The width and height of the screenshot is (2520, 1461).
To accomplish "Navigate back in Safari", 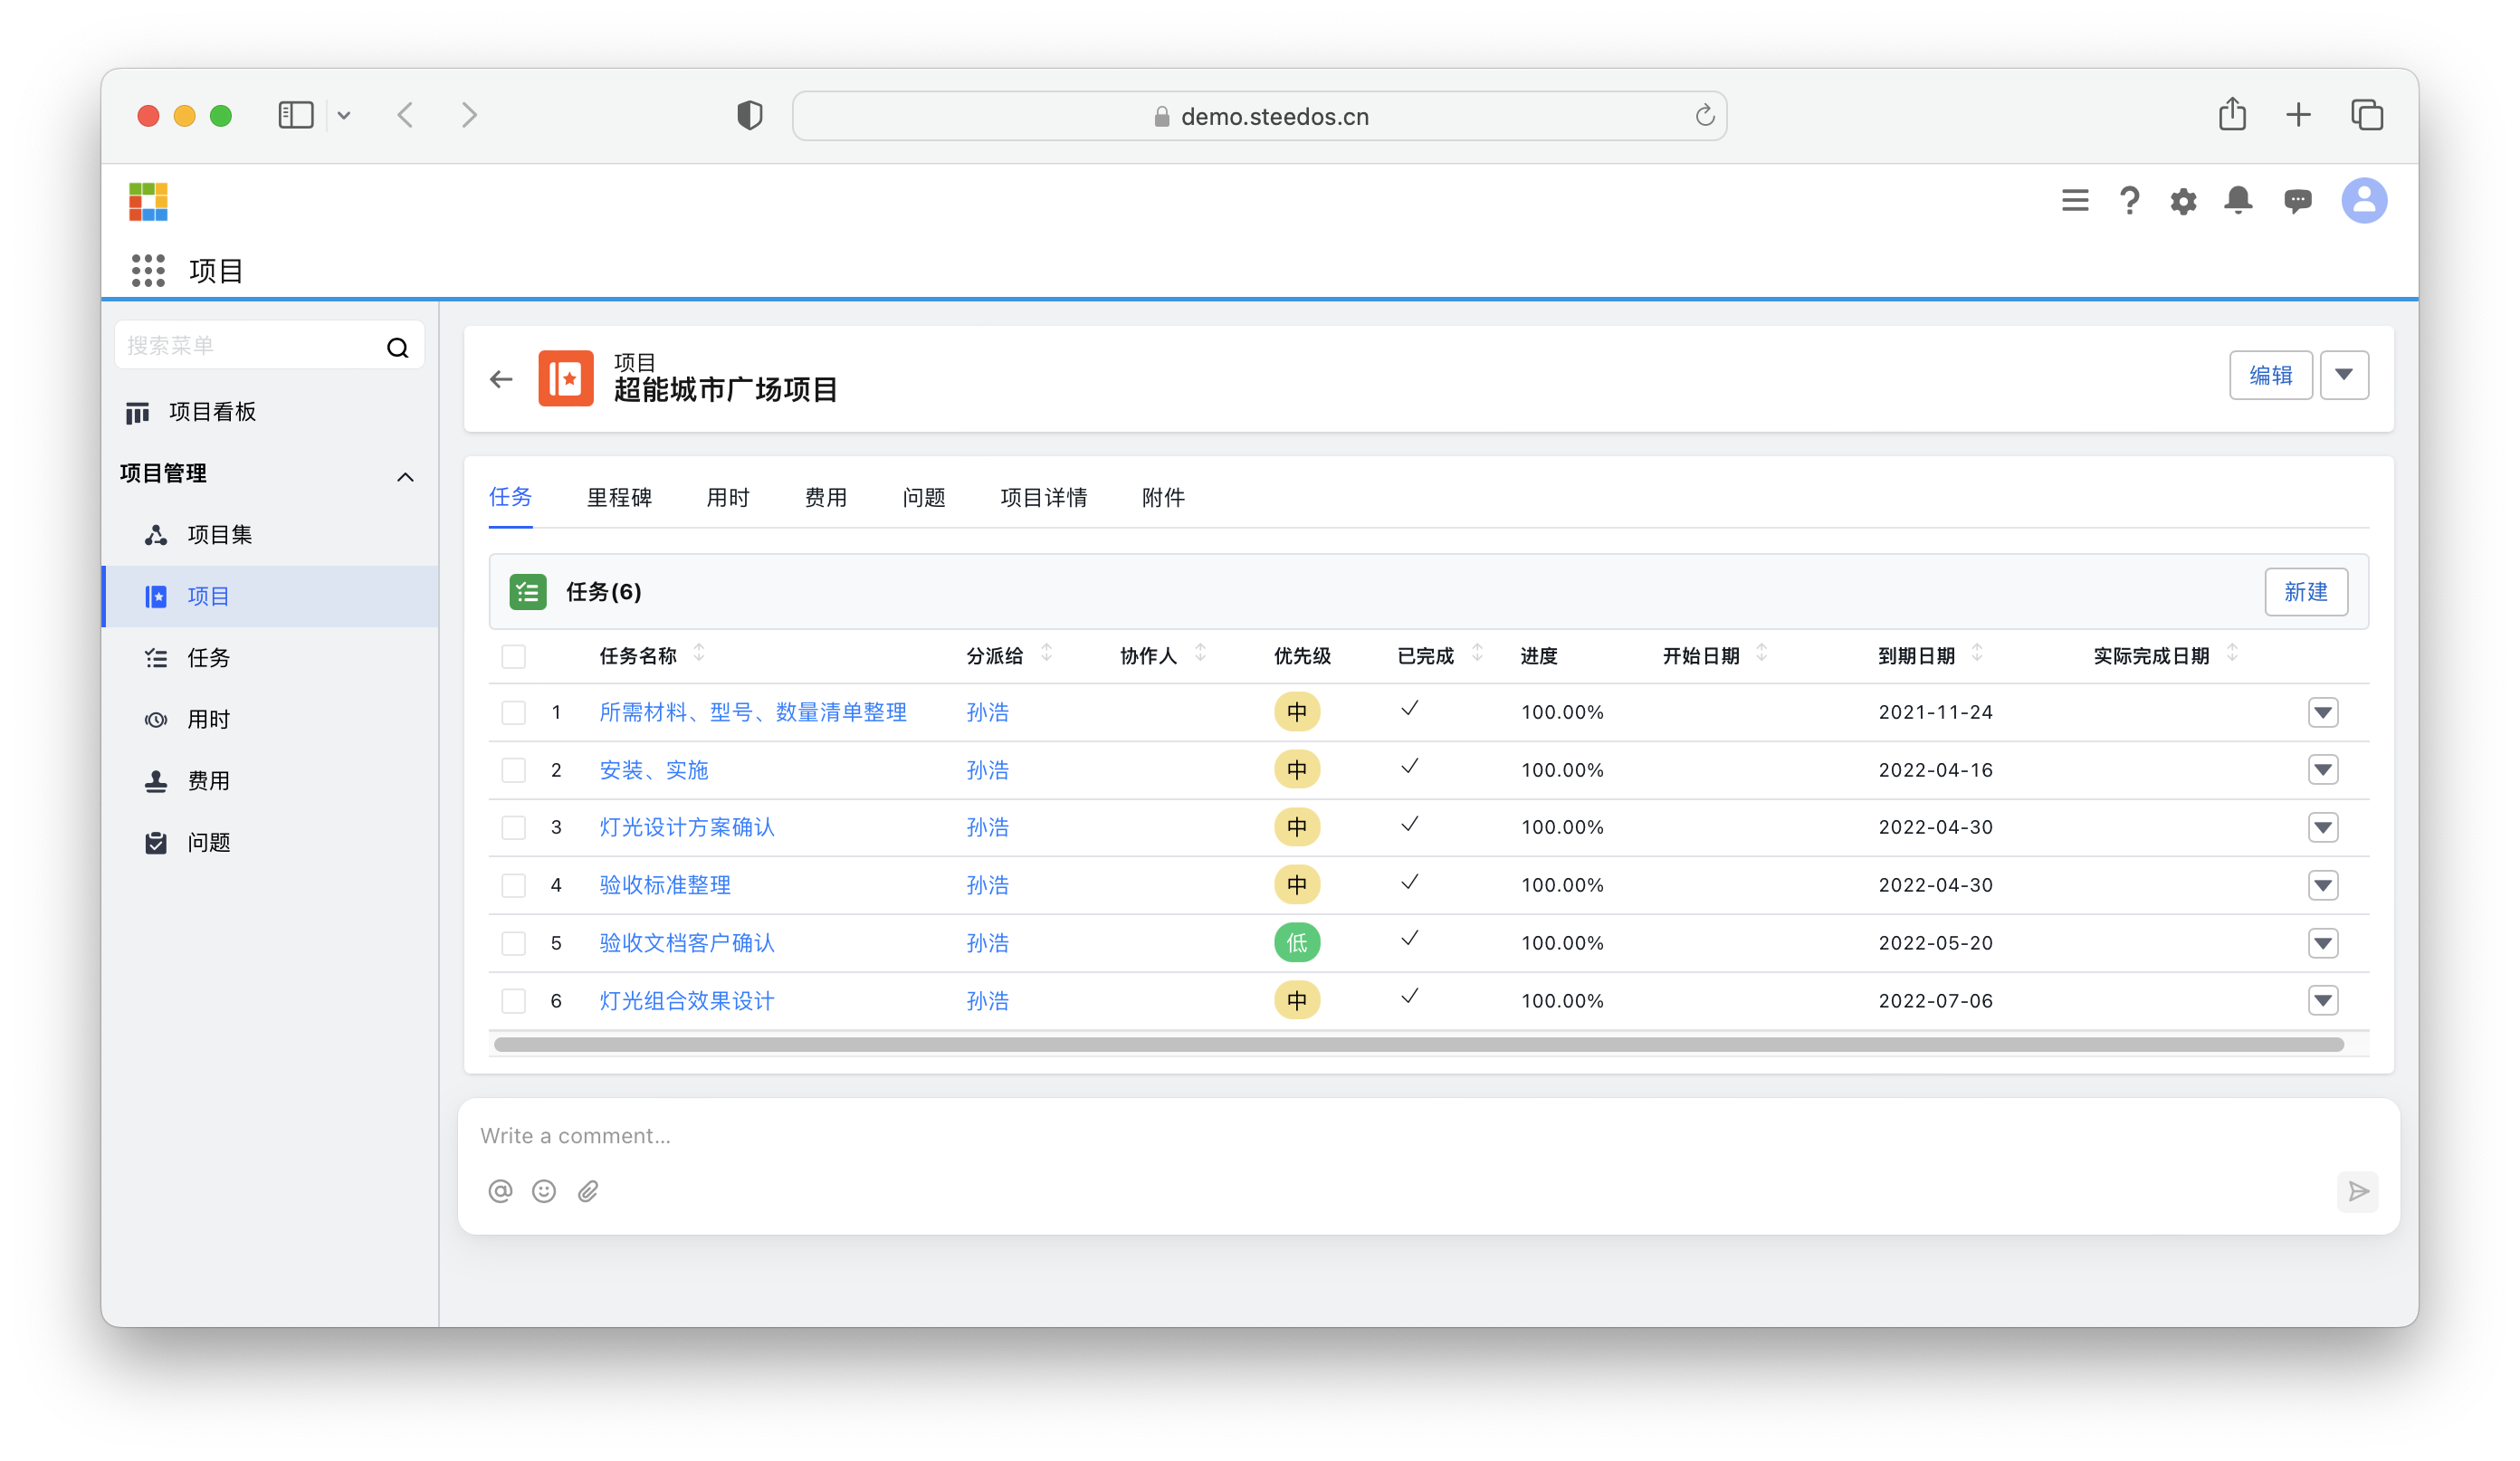I will pos(405,115).
